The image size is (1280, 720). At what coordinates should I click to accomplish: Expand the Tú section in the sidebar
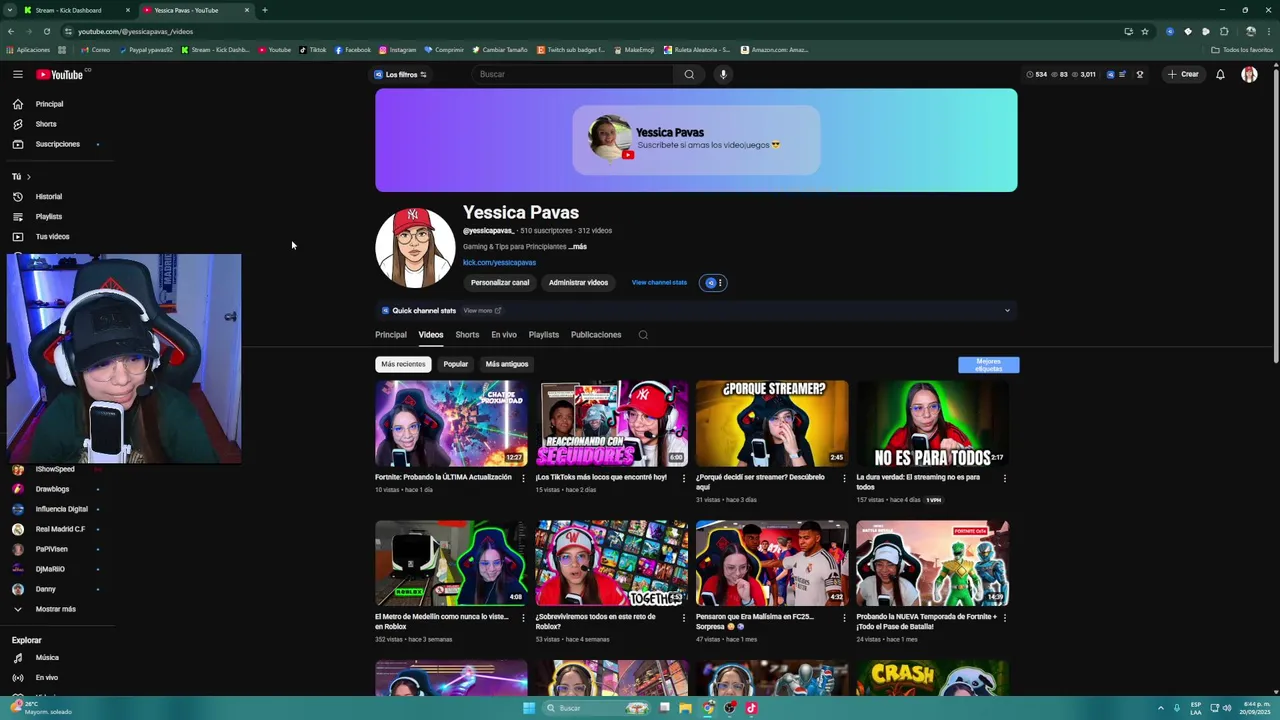click(22, 177)
